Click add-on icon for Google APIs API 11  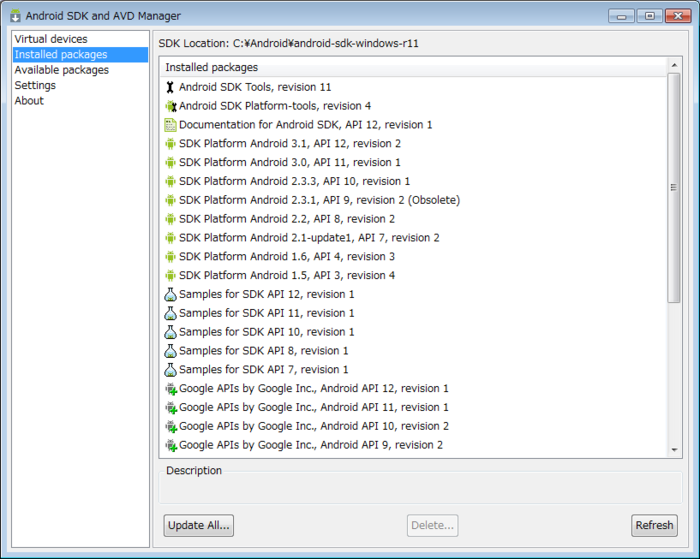click(171, 408)
